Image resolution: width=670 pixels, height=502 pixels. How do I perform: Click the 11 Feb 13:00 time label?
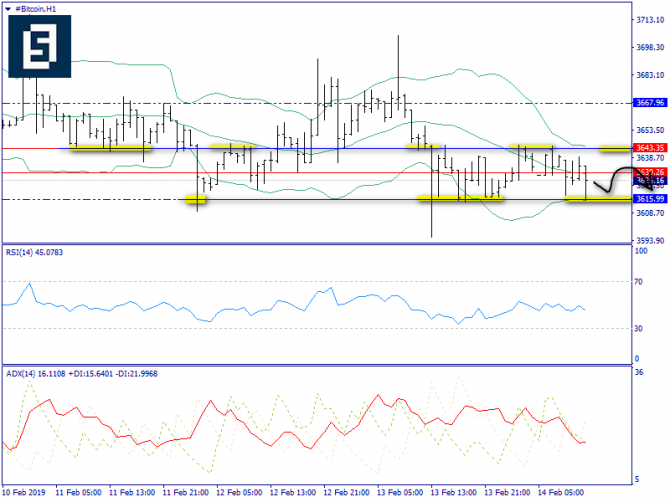coord(132,493)
